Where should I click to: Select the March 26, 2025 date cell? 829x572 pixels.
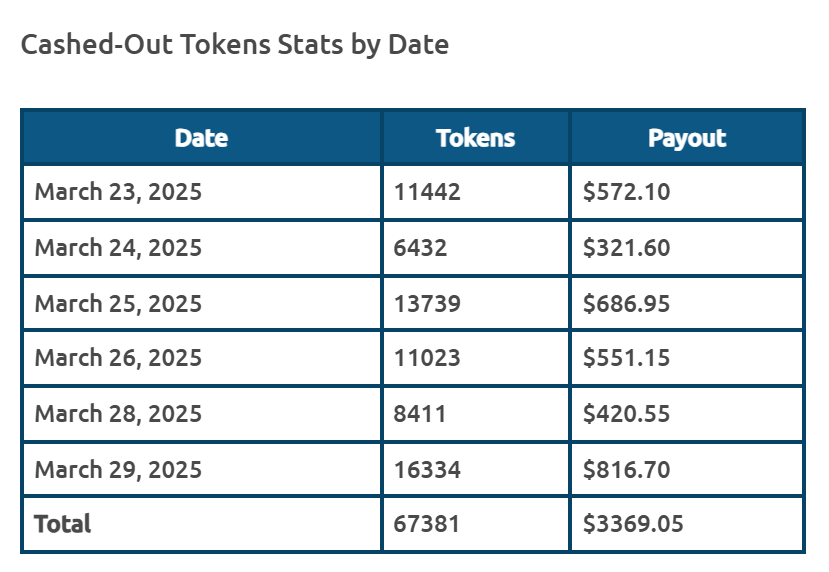point(201,358)
